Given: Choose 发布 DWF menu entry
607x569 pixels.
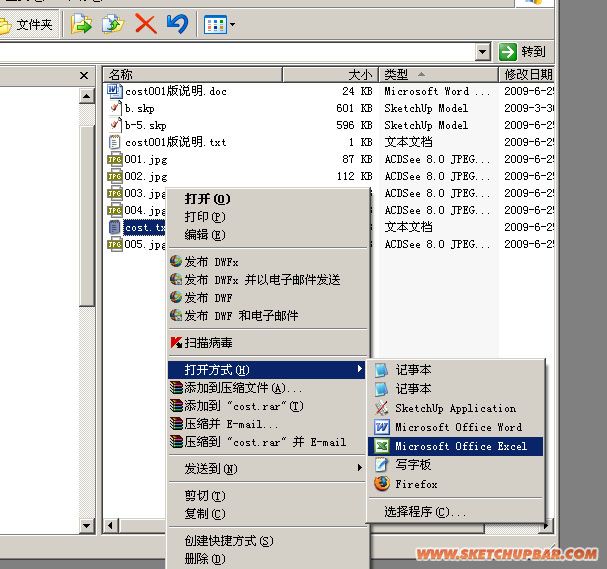Looking at the screenshot, I should (x=267, y=298).
